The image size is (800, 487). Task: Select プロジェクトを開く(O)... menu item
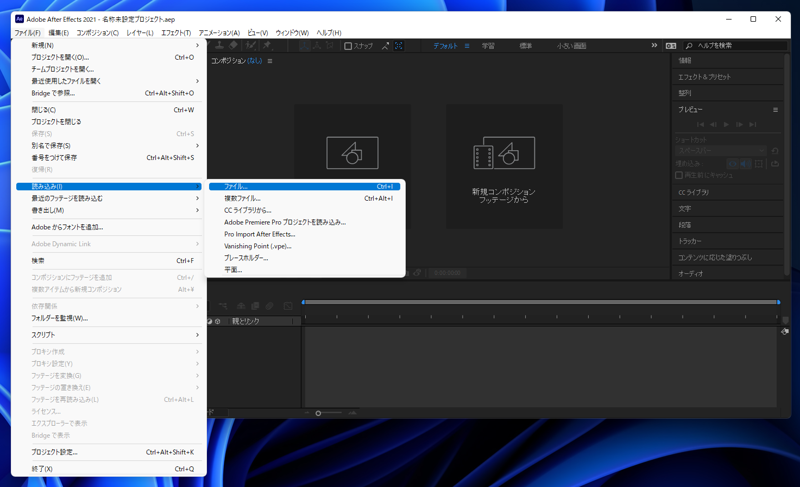click(109, 58)
